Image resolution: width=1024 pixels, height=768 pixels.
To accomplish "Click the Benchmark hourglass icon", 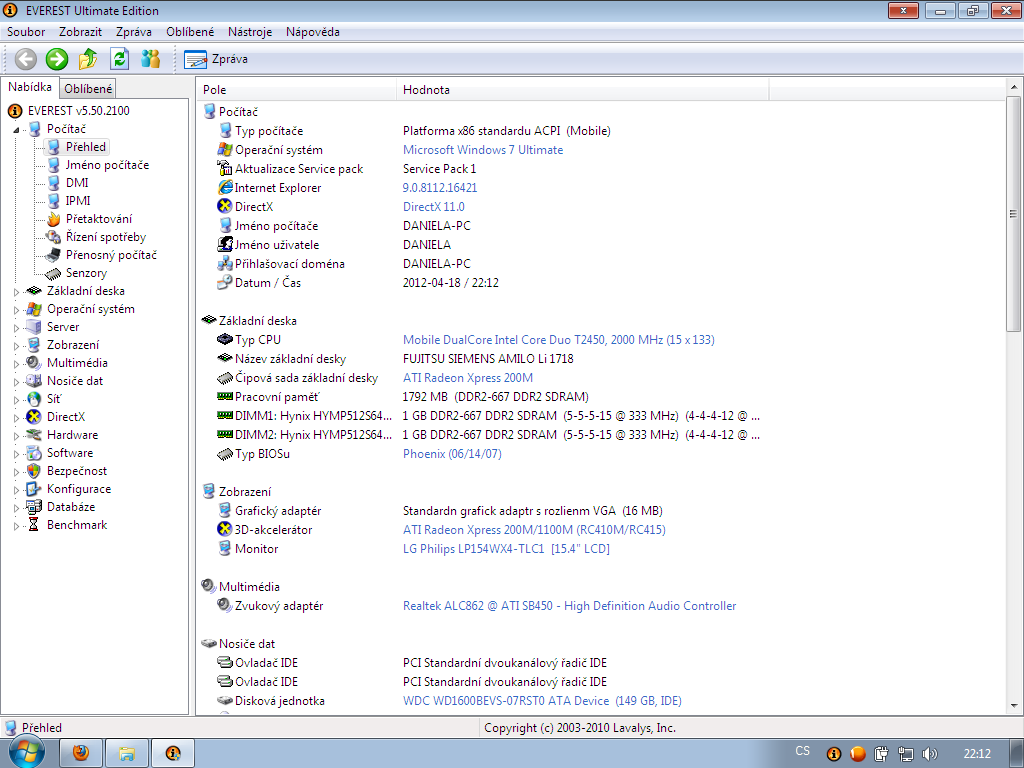I will coord(34,524).
